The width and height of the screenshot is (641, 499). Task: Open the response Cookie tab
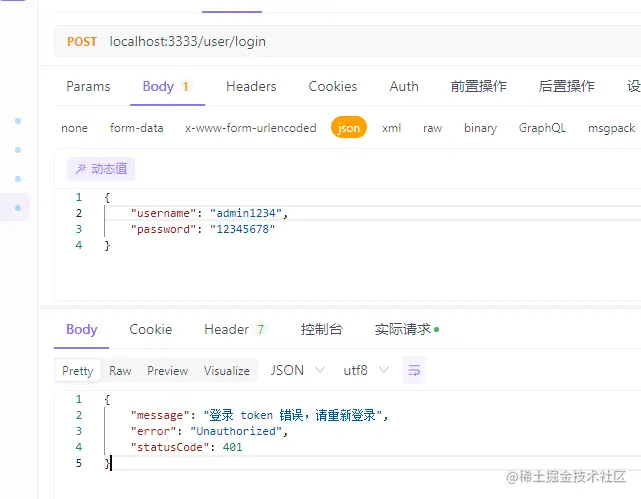[x=150, y=329]
